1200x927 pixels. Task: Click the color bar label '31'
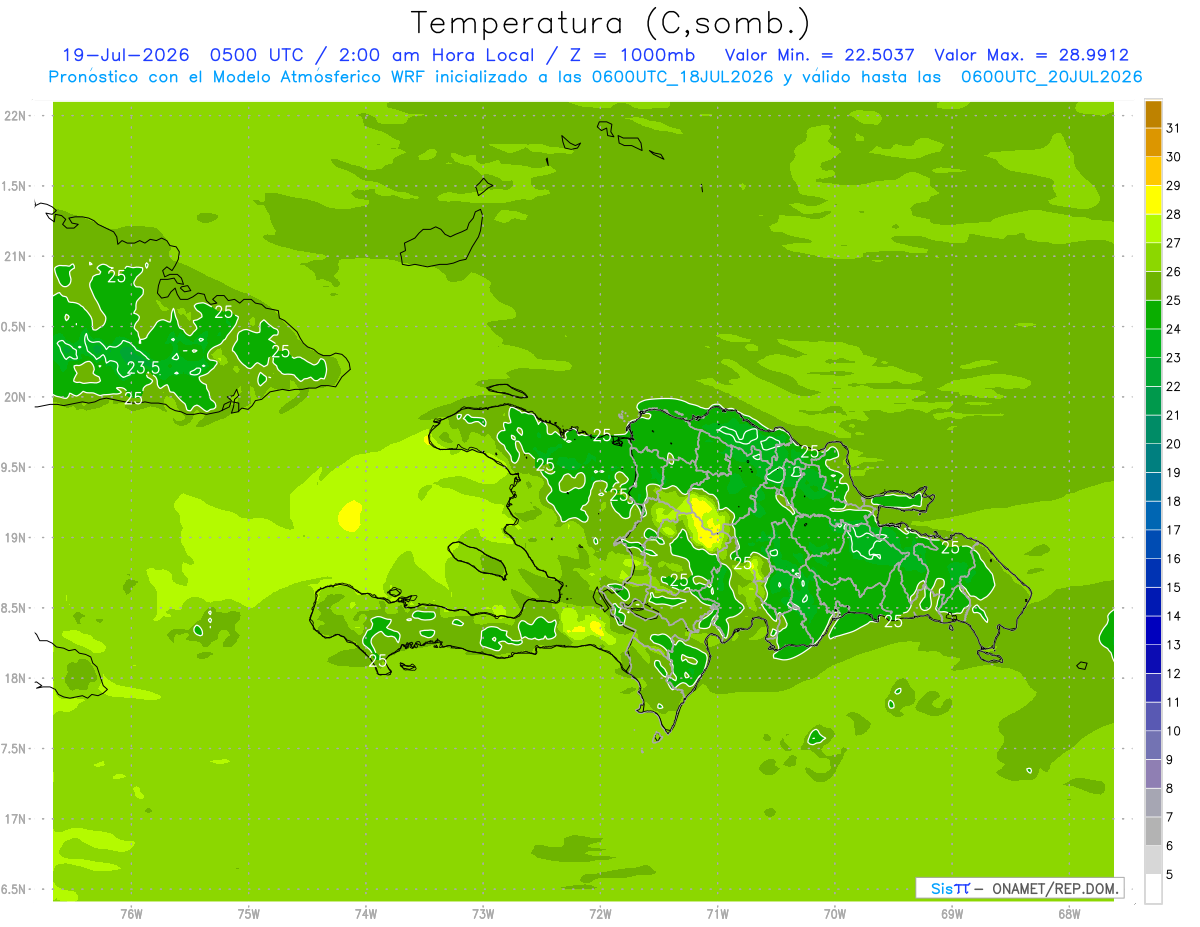1173,128
